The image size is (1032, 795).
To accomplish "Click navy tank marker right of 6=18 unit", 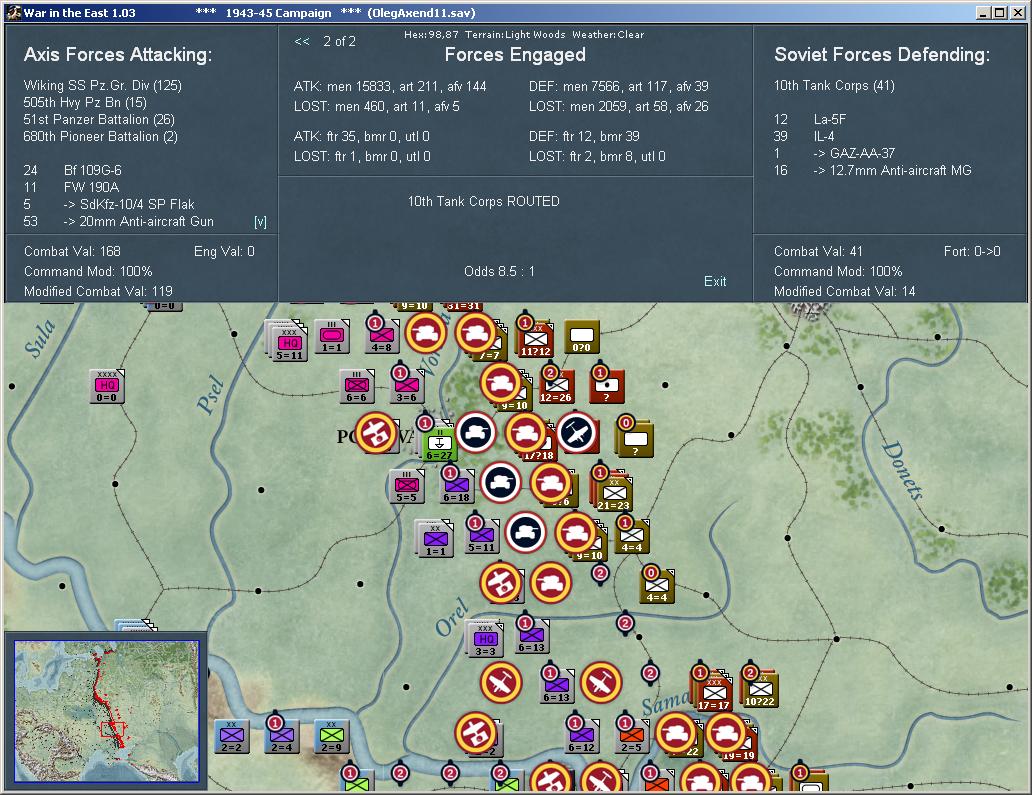I will (501, 482).
